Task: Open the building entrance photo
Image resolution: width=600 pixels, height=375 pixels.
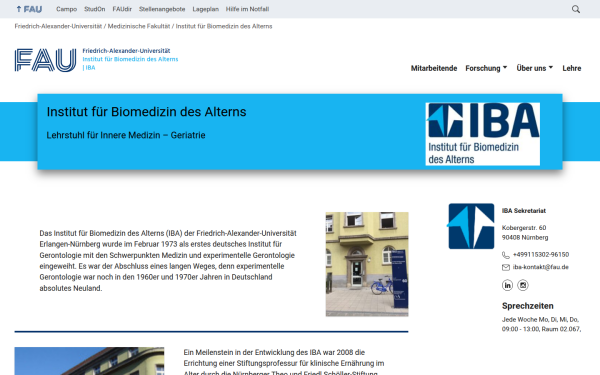Action: pyautogui.click(x=367, y=264)
